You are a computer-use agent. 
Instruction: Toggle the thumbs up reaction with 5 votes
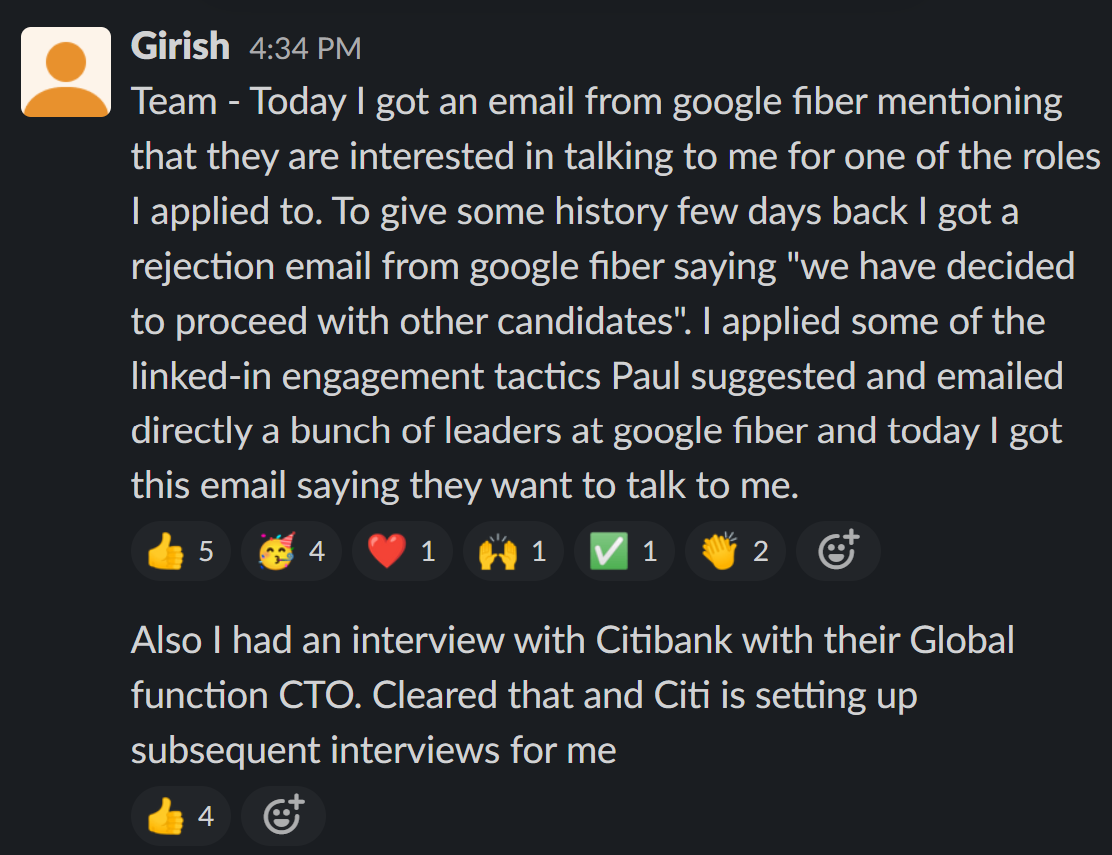coord(181,551)
